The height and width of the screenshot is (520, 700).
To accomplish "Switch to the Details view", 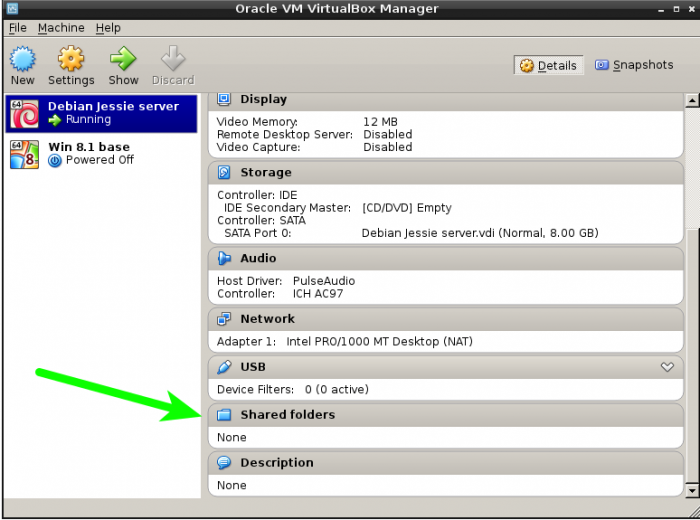I will pos(549,65).
